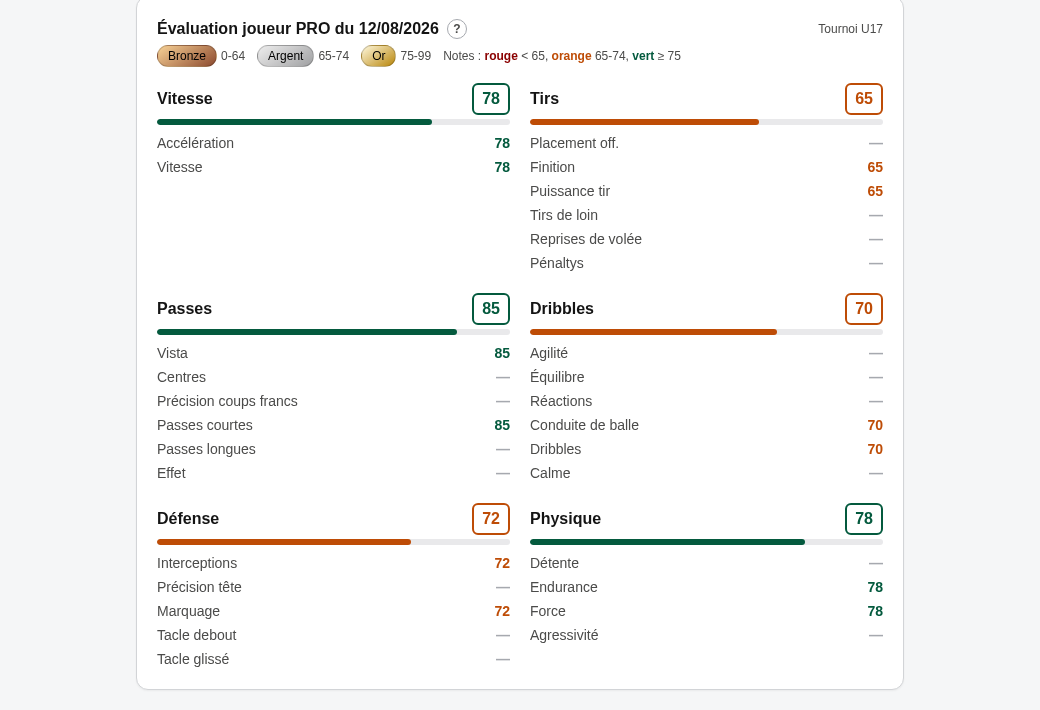Select the Conduite de balle row
Image resolution: width=1040 pixels, height=710 pixels.
[706, 425]
